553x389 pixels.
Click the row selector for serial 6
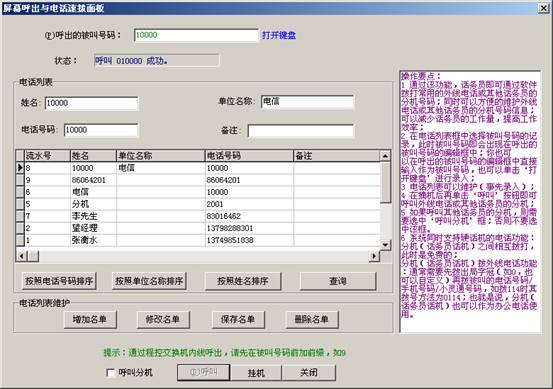pos(20,192)
